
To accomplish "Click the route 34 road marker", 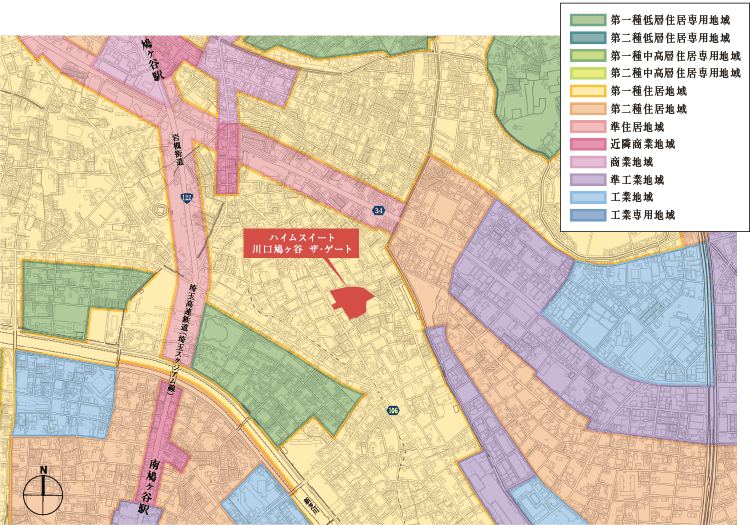I will coord(377,211).
